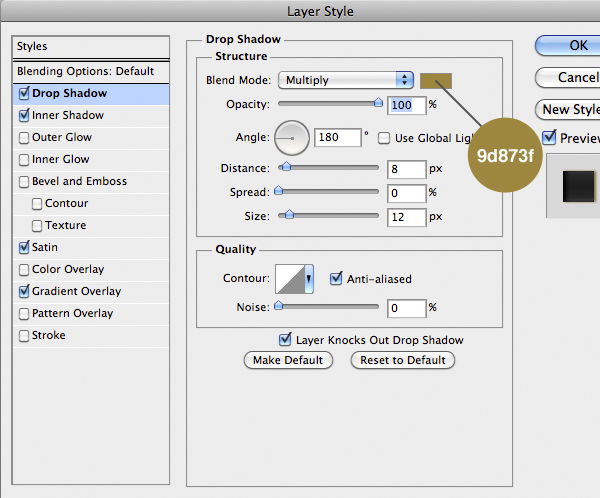The width and height of the screenshot is (600, 498).
Task: Open the Blend Mode dropdown
Action: (x=347, y=80)
